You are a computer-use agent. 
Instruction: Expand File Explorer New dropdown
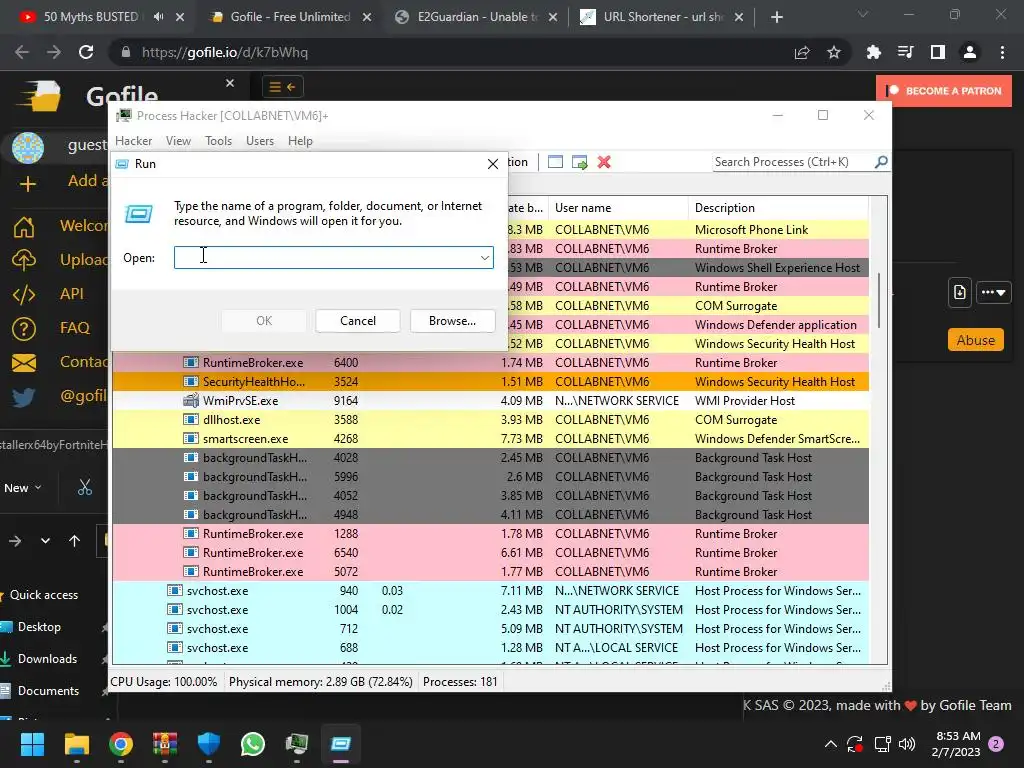(23, 488)
